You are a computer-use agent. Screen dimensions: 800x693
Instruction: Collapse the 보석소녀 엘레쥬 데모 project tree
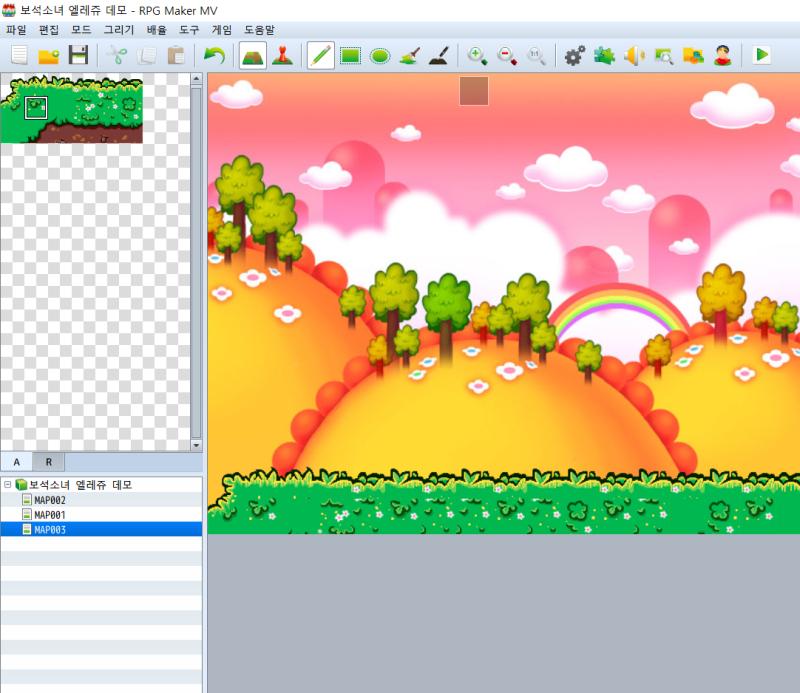[x=7, y=484]
